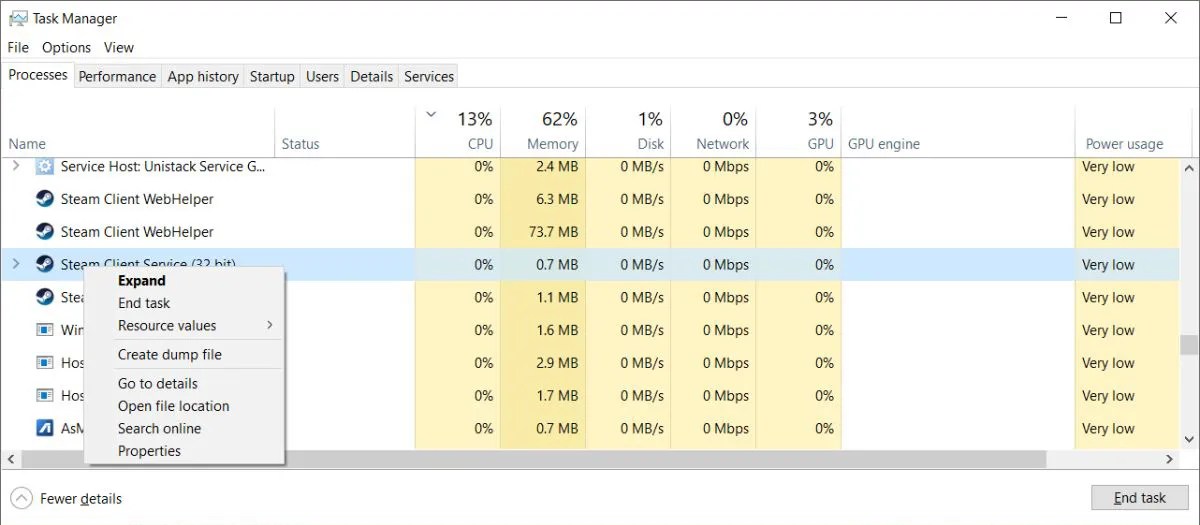Image resolution: width=1200 pixels, height=525 pixels.
Task: Switch to the Performance tab
Action: [117, 76]
